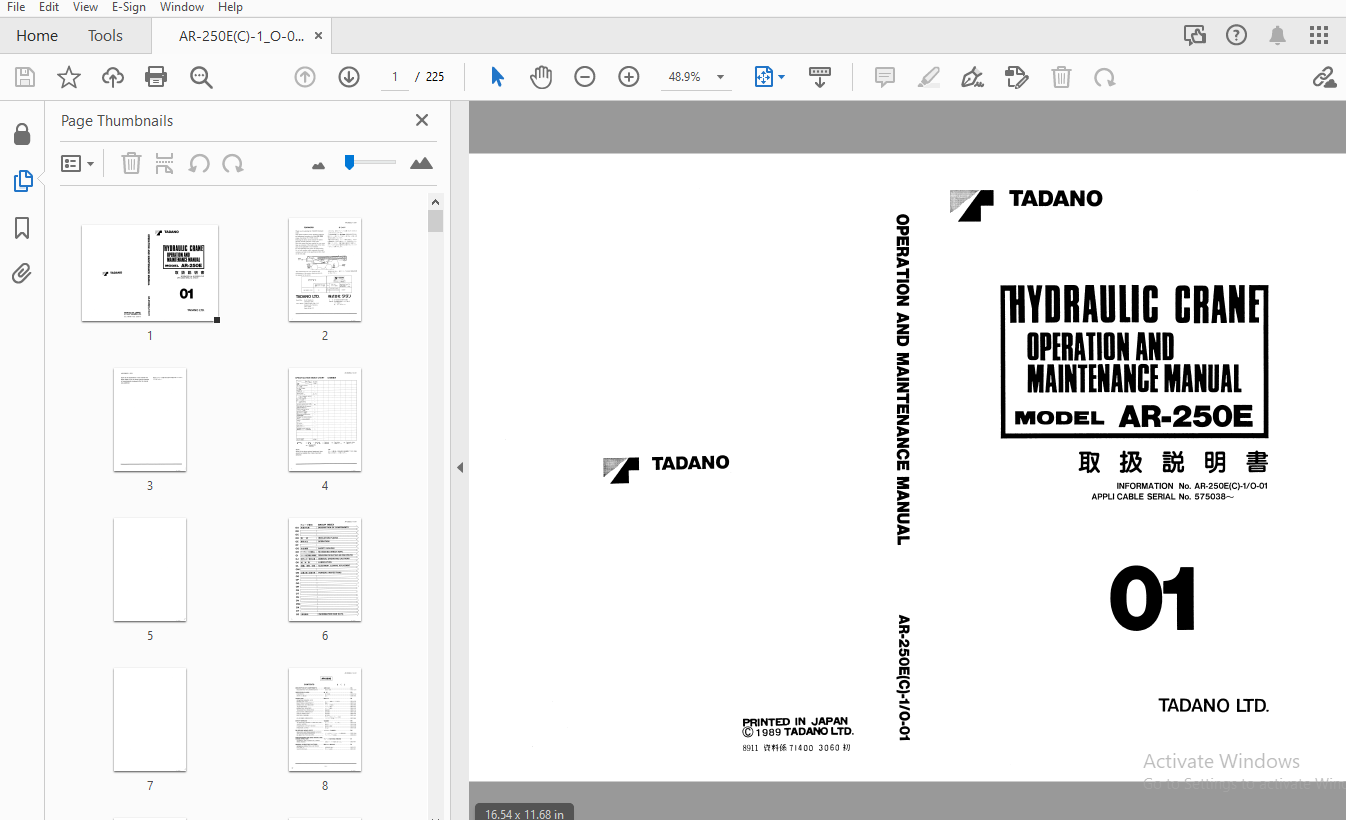Image resolution: width=1346 pixels, height=820 pixels.
Task: Click the edit stamp tool icon
Action: coord(1017,77)
